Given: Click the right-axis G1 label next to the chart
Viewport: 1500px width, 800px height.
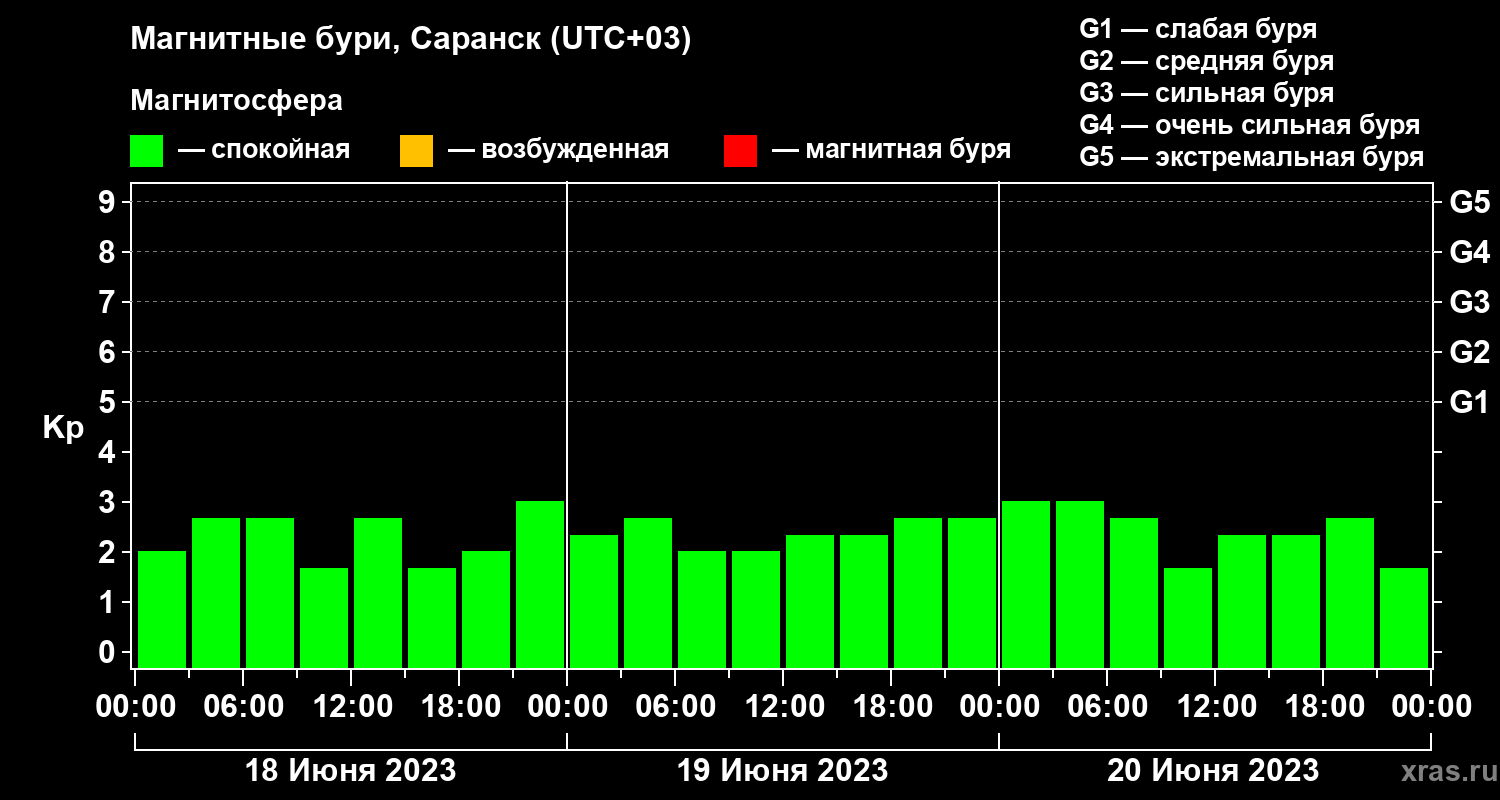Looking at the screenshot, I should [x=1469, y=402].
